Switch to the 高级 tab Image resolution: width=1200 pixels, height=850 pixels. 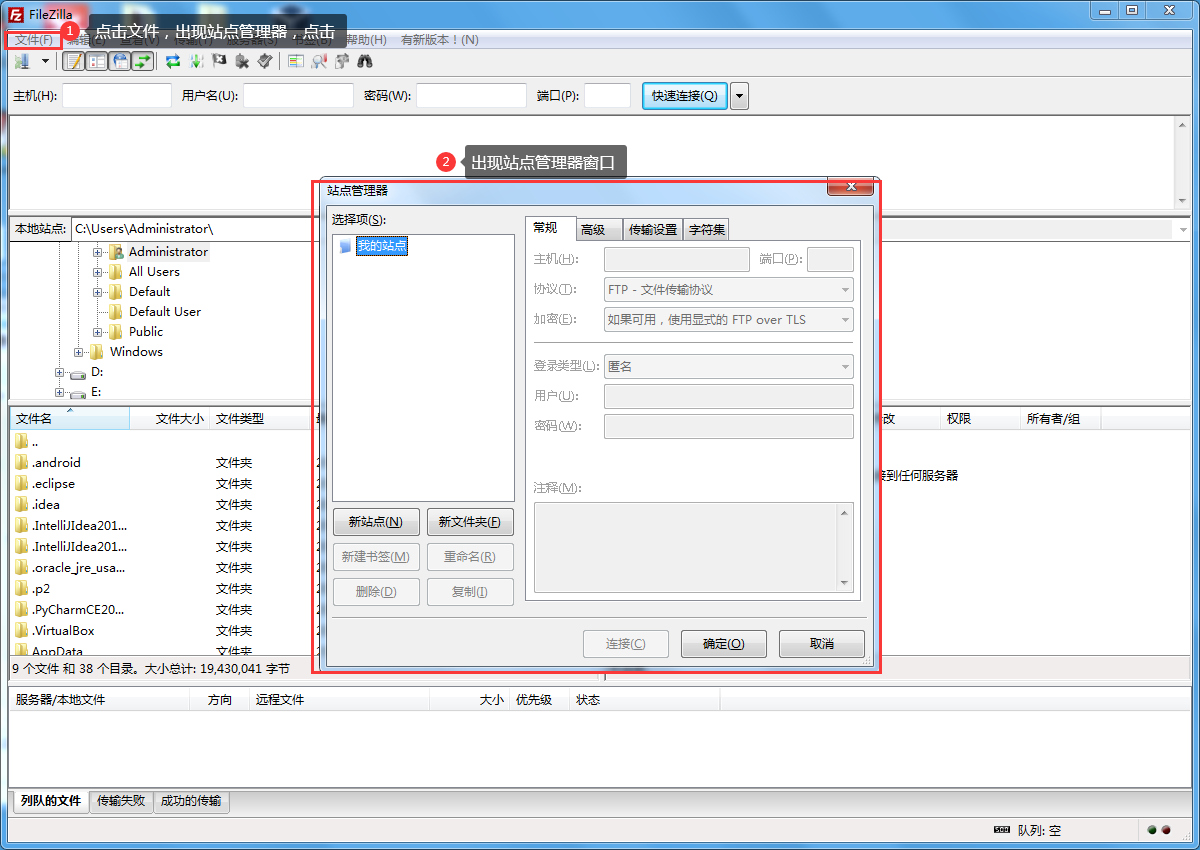(597, 229)
